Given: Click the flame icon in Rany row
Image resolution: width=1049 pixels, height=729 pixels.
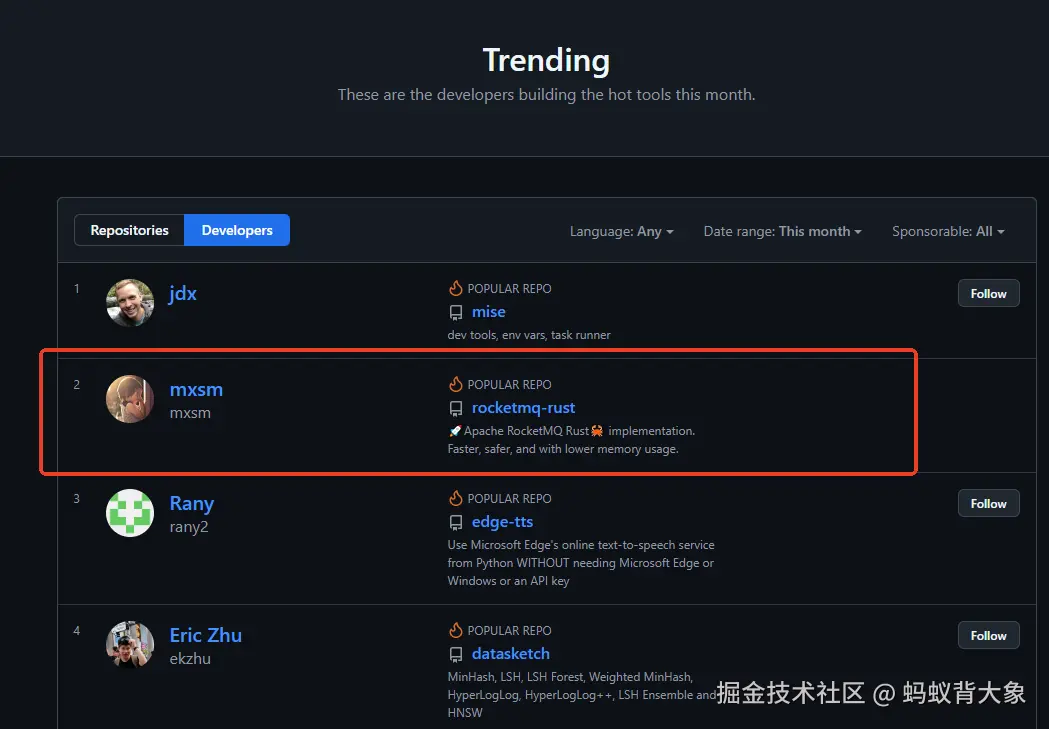Looking at the screenshot, I should [456, 498].
